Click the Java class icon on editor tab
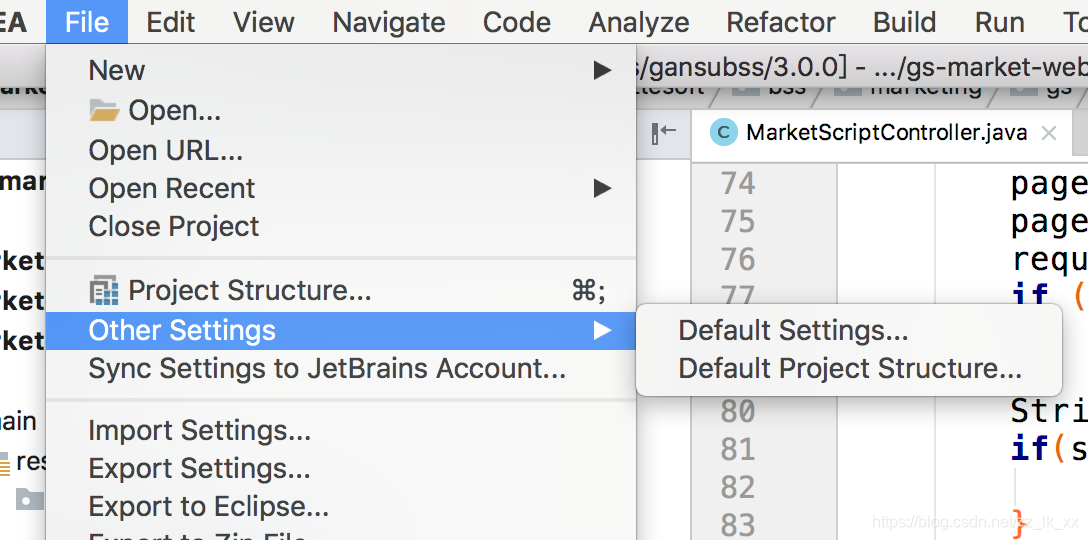Viewport: 1088px width, 540px height. point(723,133)
